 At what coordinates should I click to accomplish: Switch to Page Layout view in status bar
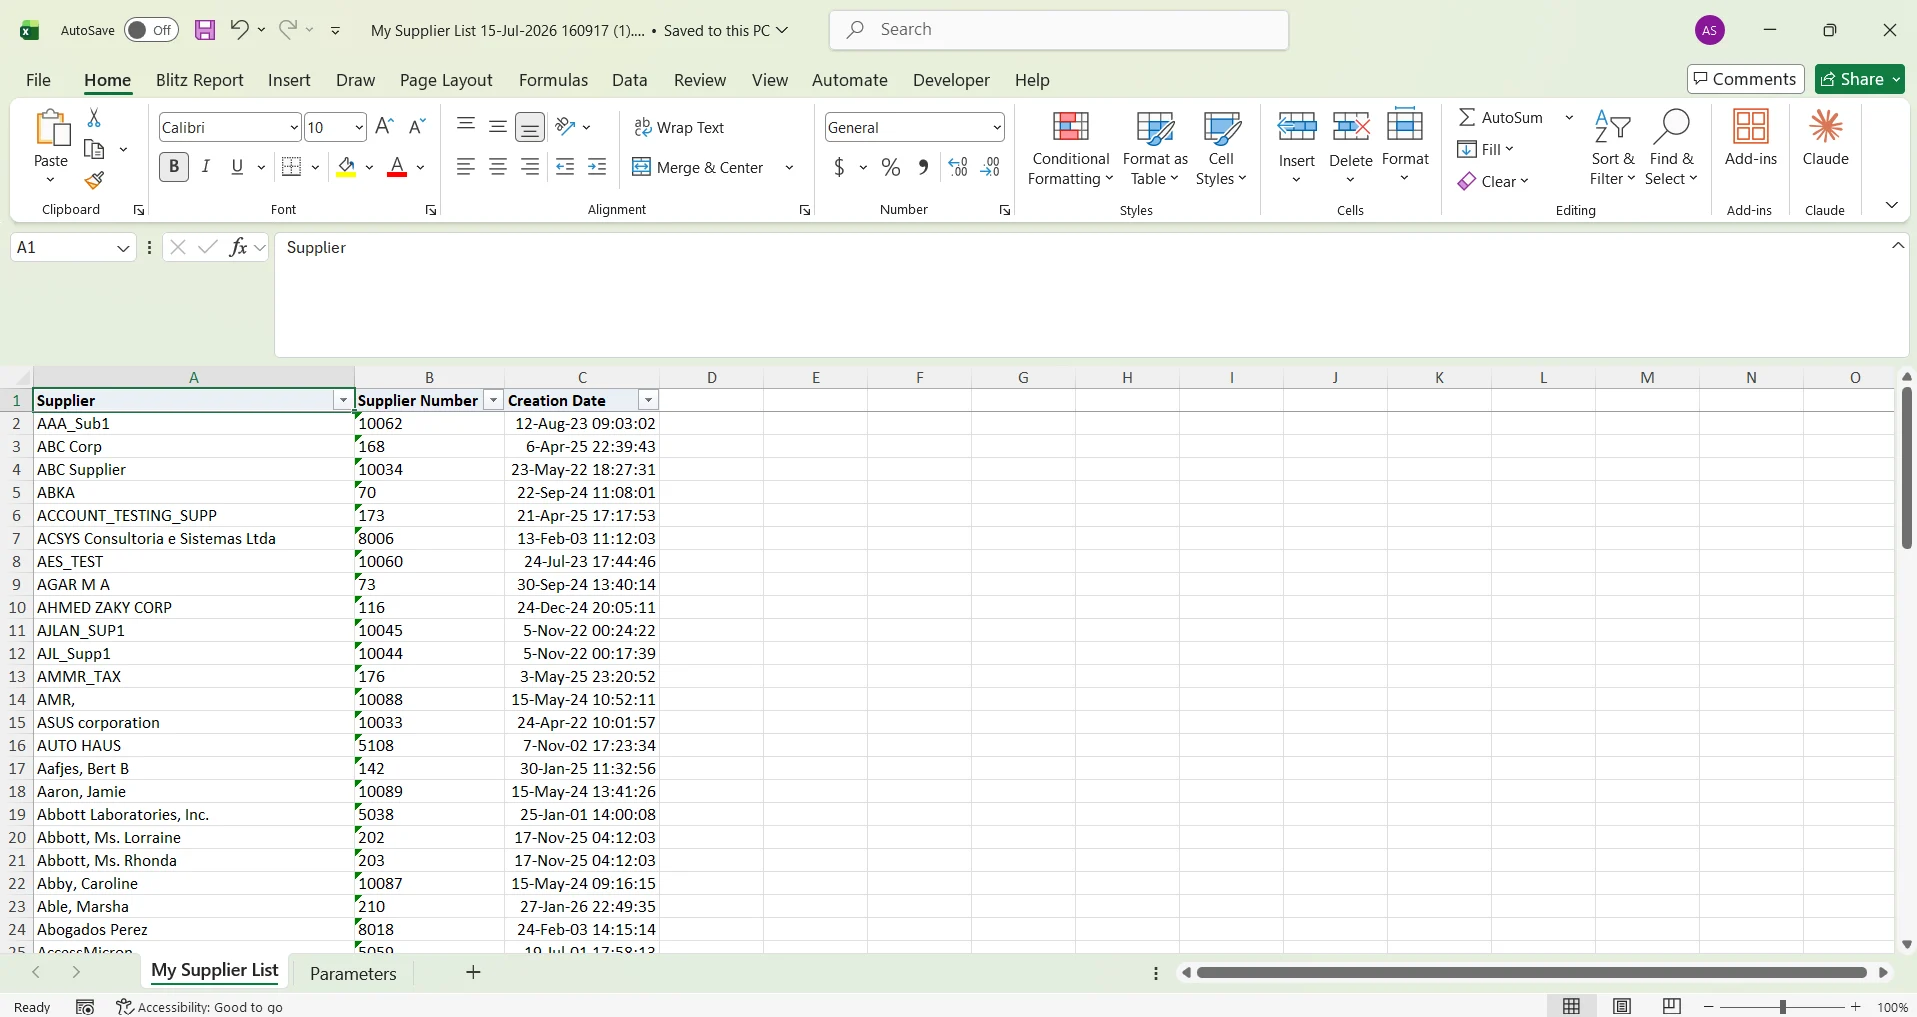pyautogui.click(x=1622, y=1006)
